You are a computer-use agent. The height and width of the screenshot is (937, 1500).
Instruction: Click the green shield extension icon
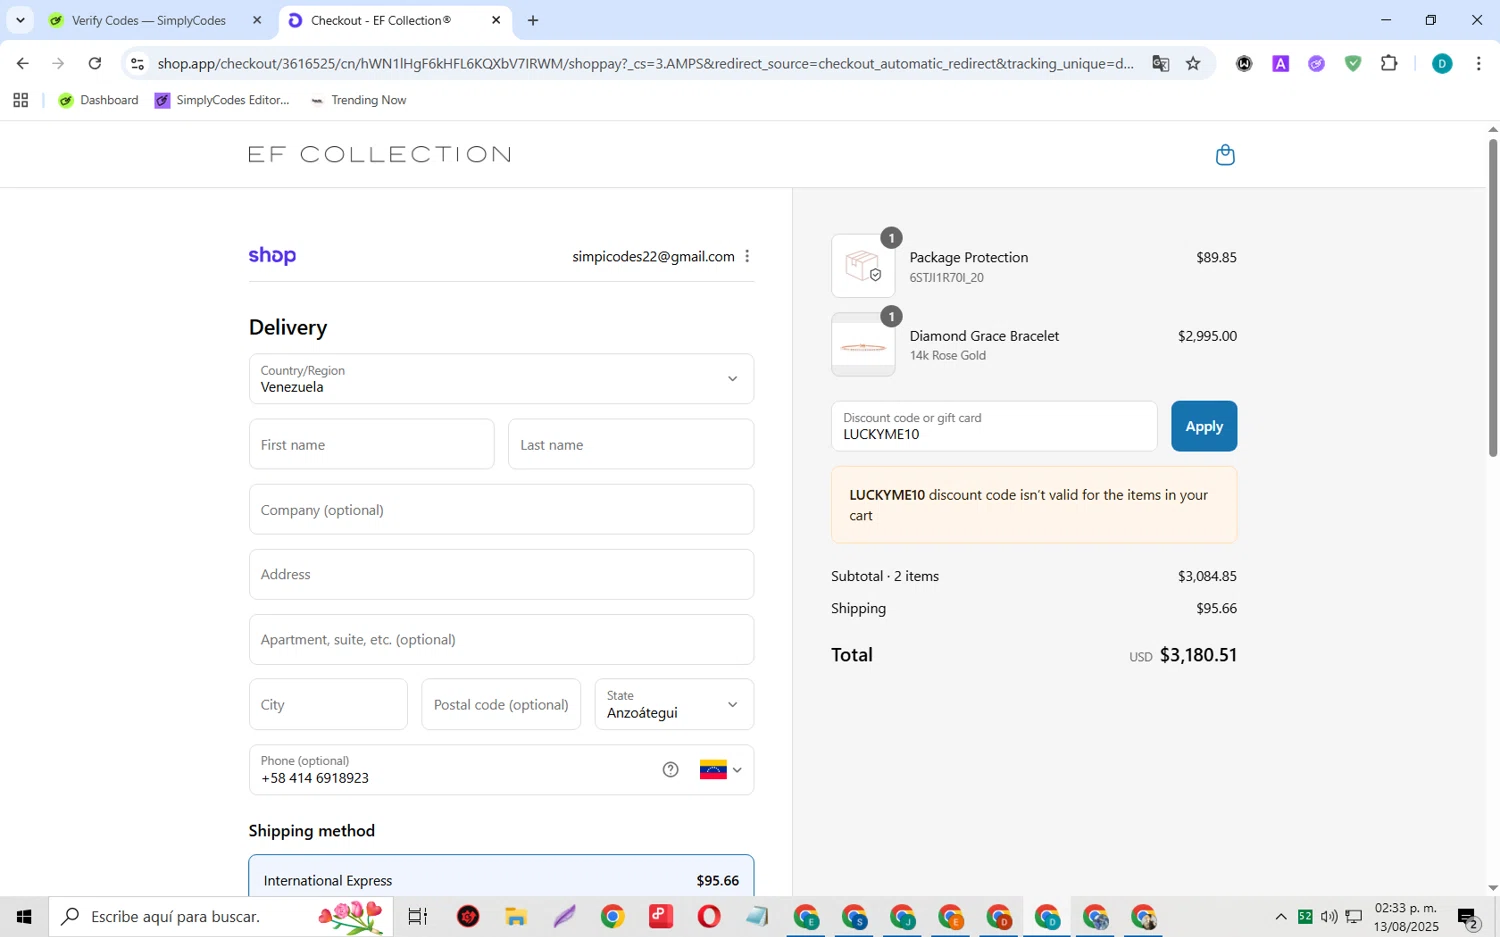pos(1353,64)
